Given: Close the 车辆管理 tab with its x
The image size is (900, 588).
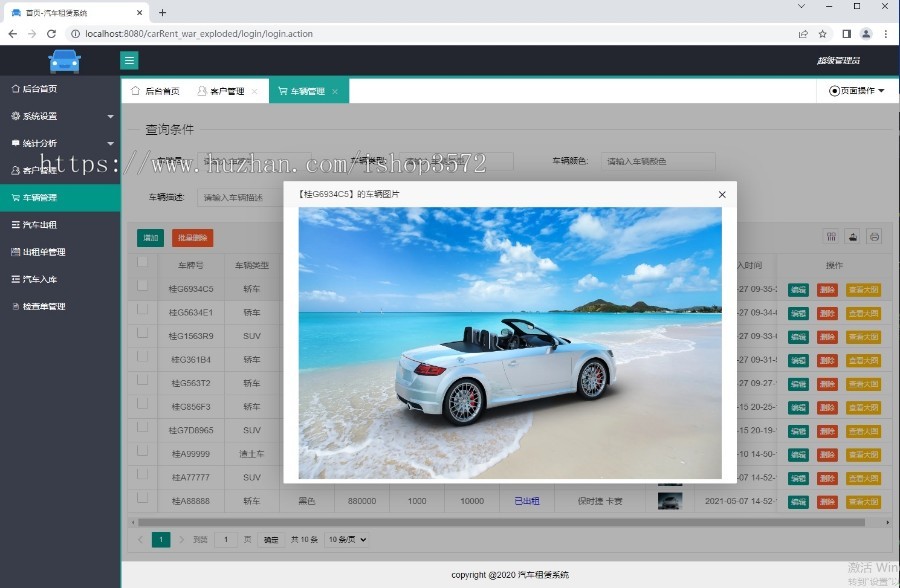Looking at the screenshot, I should pos(335,91).
